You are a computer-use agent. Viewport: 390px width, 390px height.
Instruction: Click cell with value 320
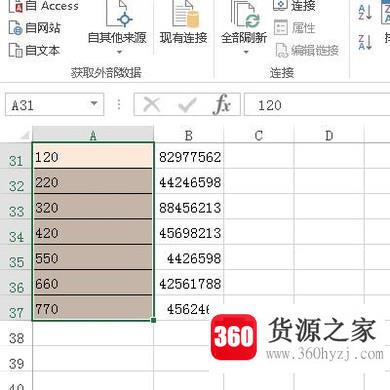click(93, 207)
